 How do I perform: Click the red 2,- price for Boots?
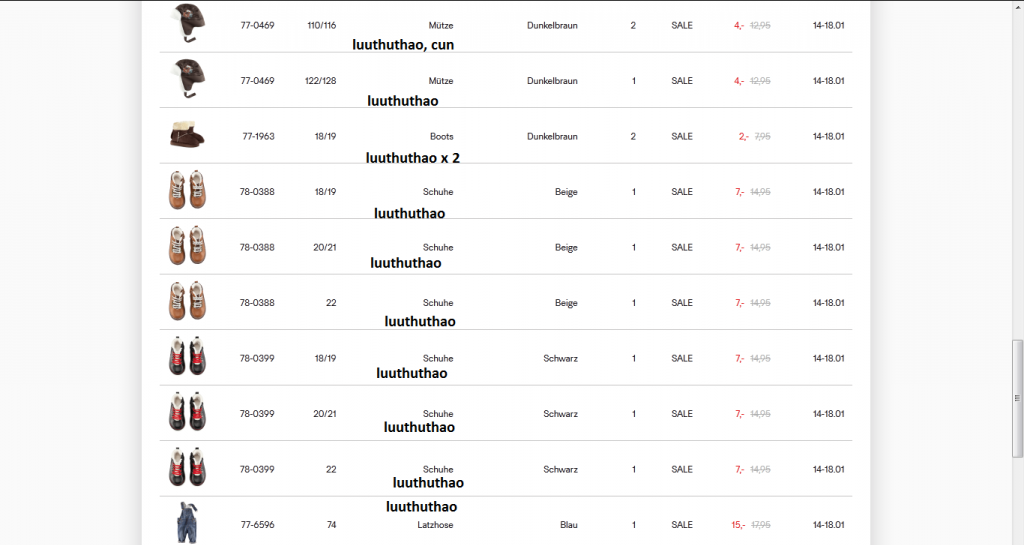tap(743, 136)
